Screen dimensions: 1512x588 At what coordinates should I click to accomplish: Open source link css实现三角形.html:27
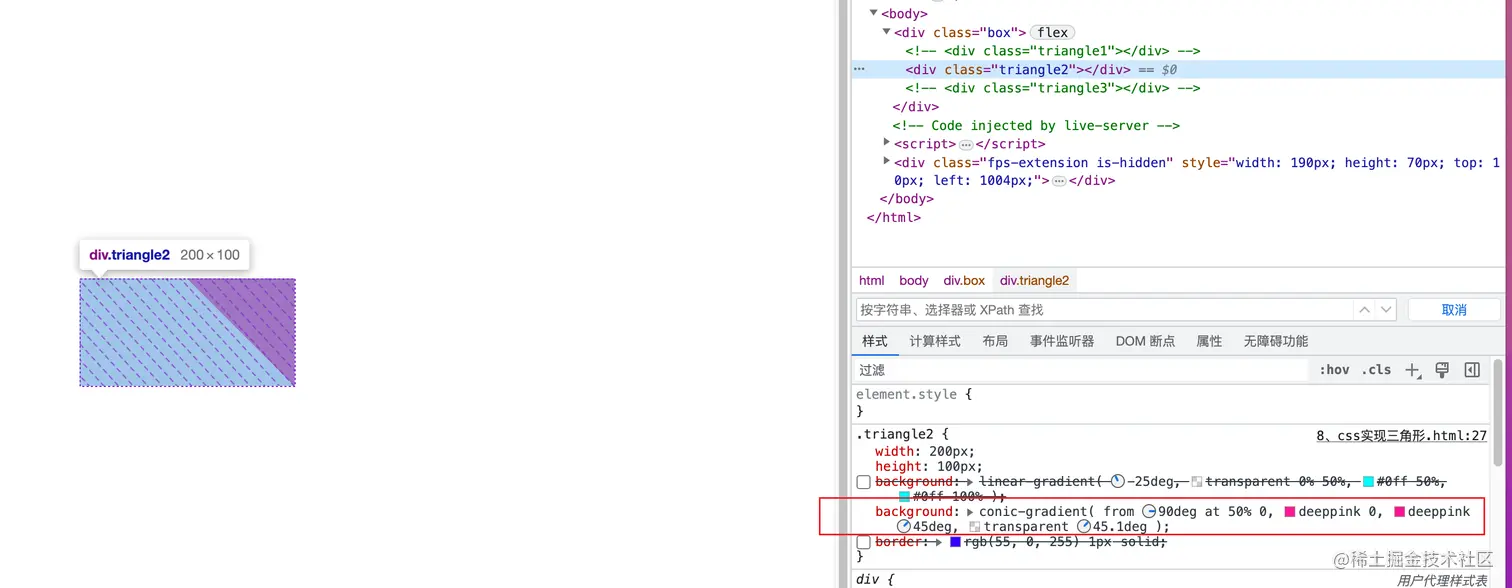pos(1402,436)
